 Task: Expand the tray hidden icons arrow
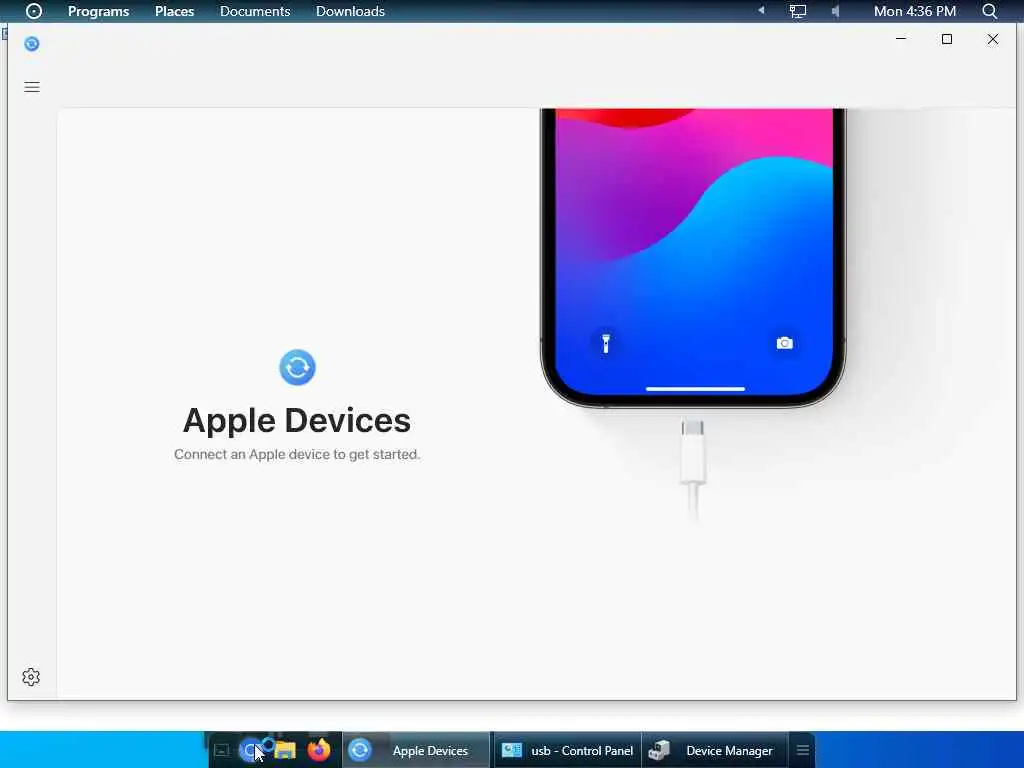pyautogui.click(x=761, y=10)
